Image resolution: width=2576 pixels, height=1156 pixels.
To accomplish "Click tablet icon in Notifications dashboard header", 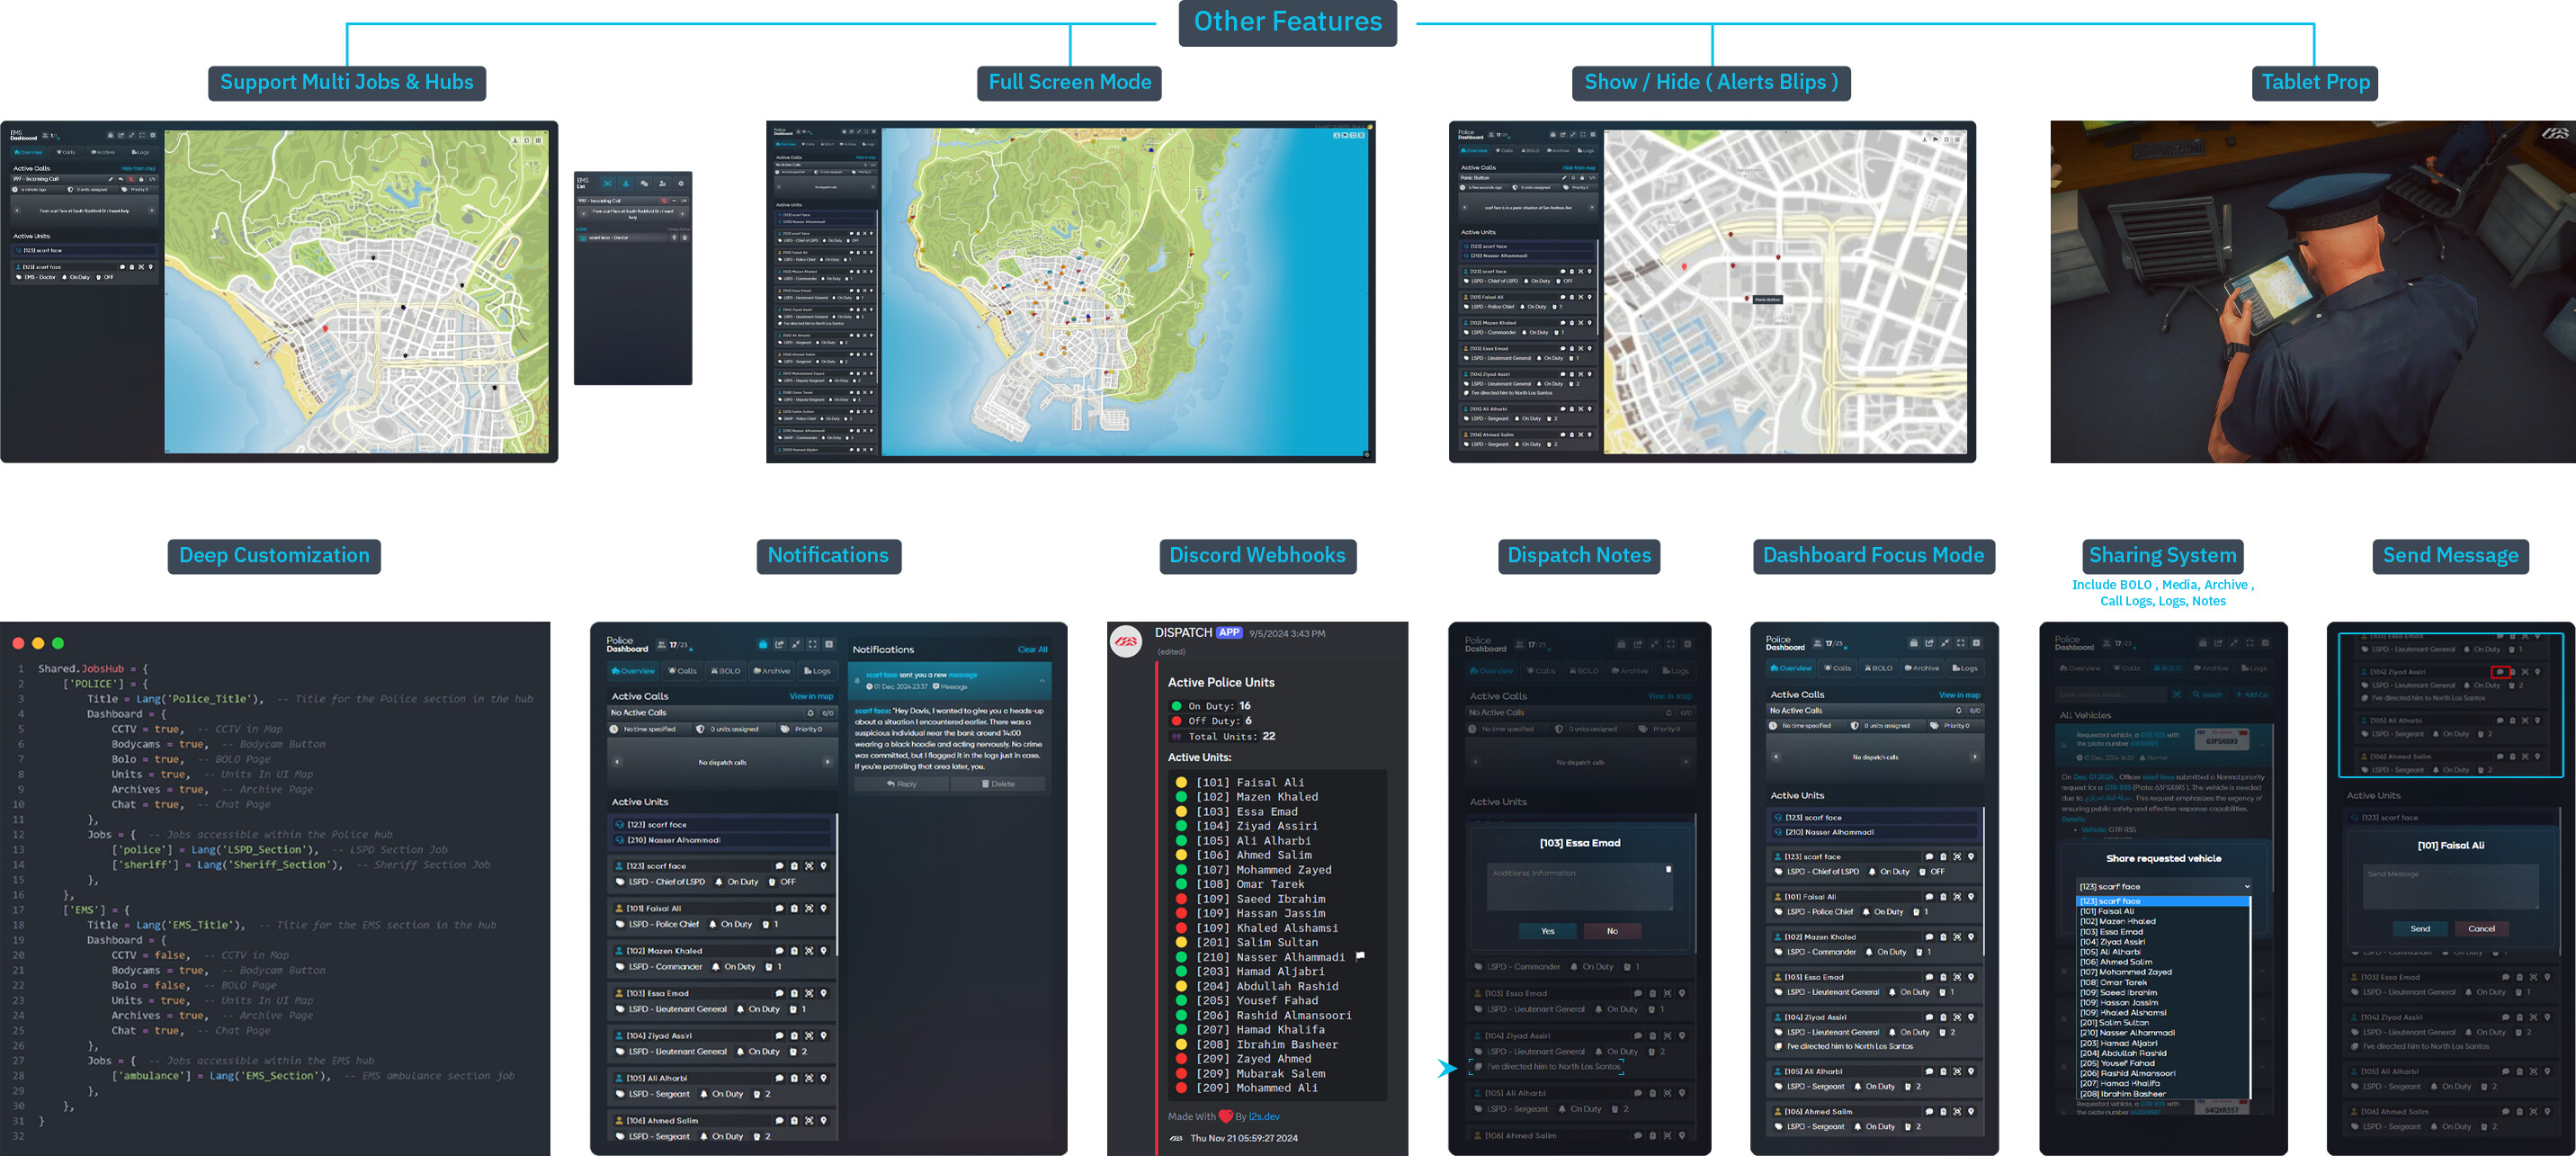I will coord(762,644).
